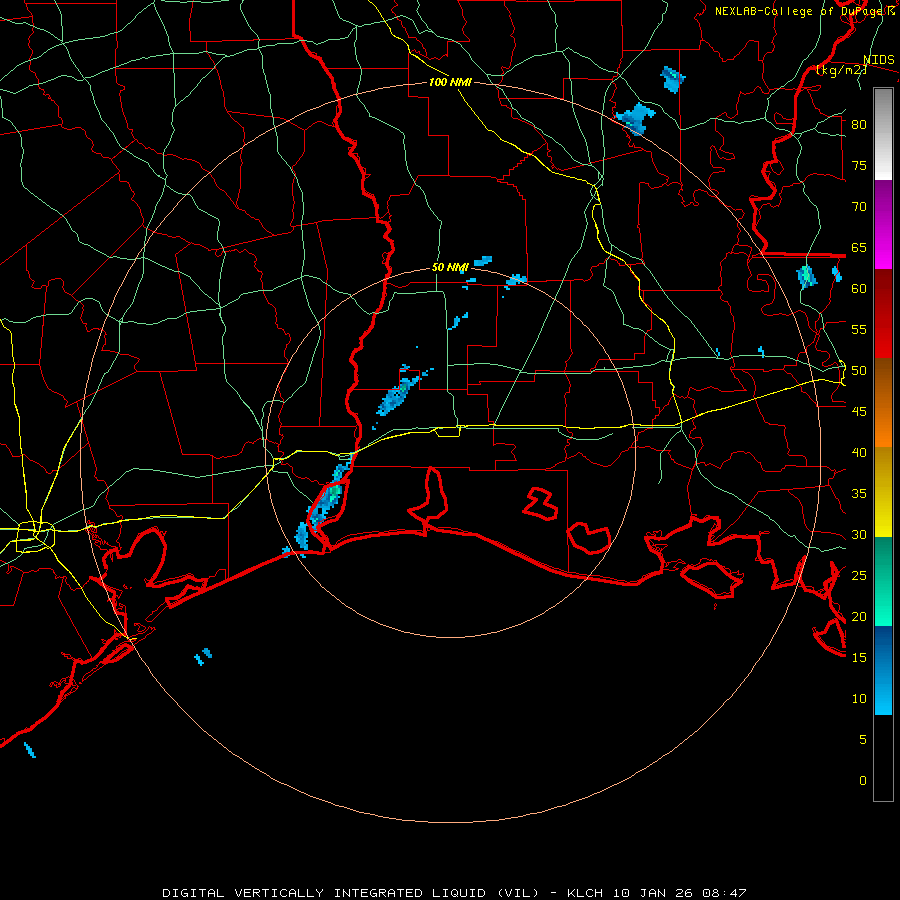Viewport: 900px width, 900px height.
Task: Pick the magenta-purple legend color band
Action: (883, 224)
